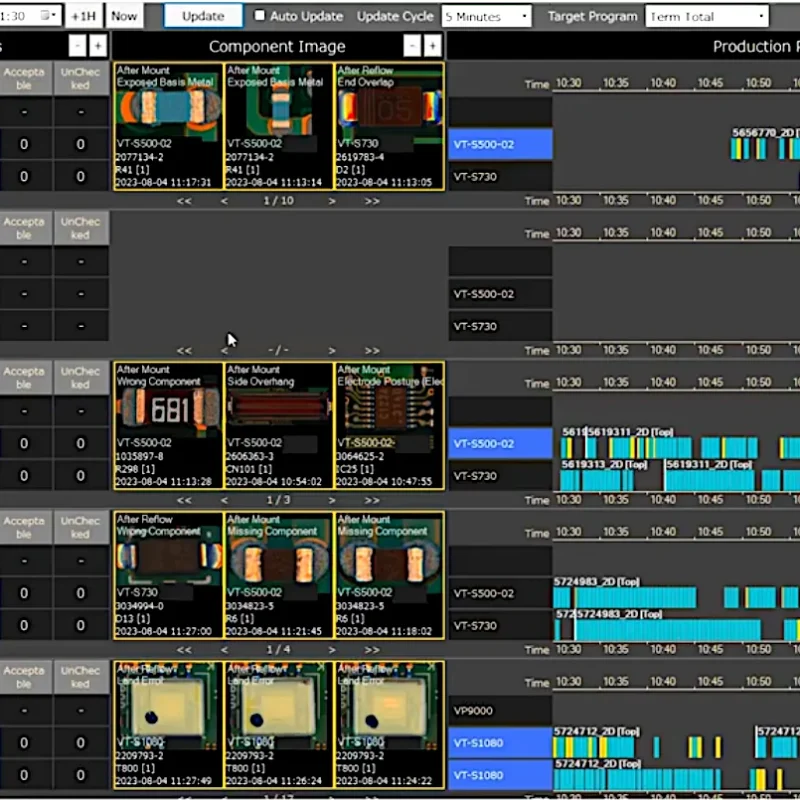Viewport: 800px width, 800px height.
Task: Open the Wrong Component 681 resistor image
Action: point(168,425)
